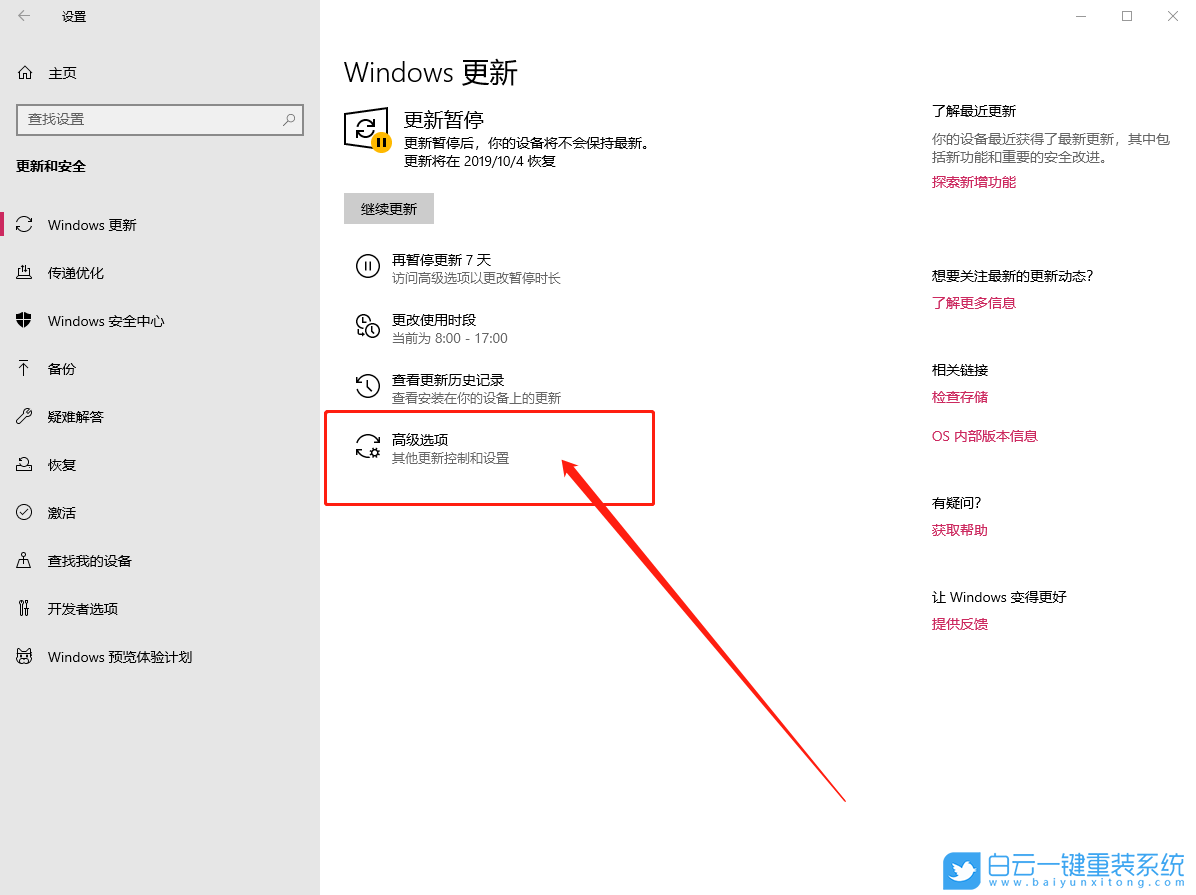The width and height of the screenshot is (1196, 895).
Task: View 查看更新历史记录
Action: (x=447, y=380)
